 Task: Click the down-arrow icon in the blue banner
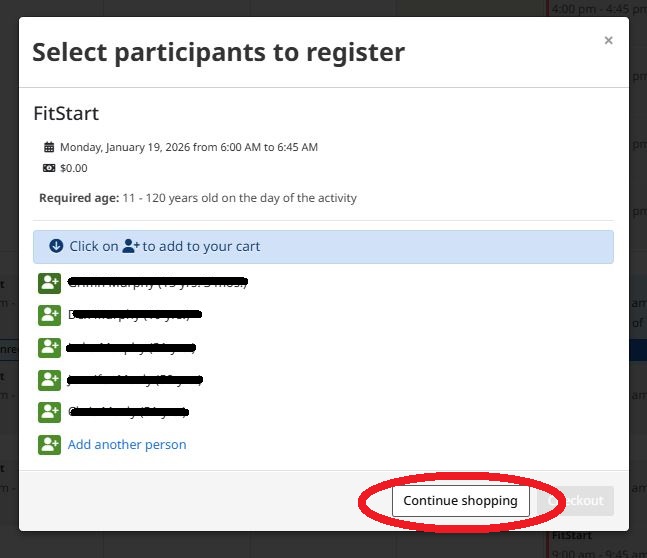coord(56,246)
